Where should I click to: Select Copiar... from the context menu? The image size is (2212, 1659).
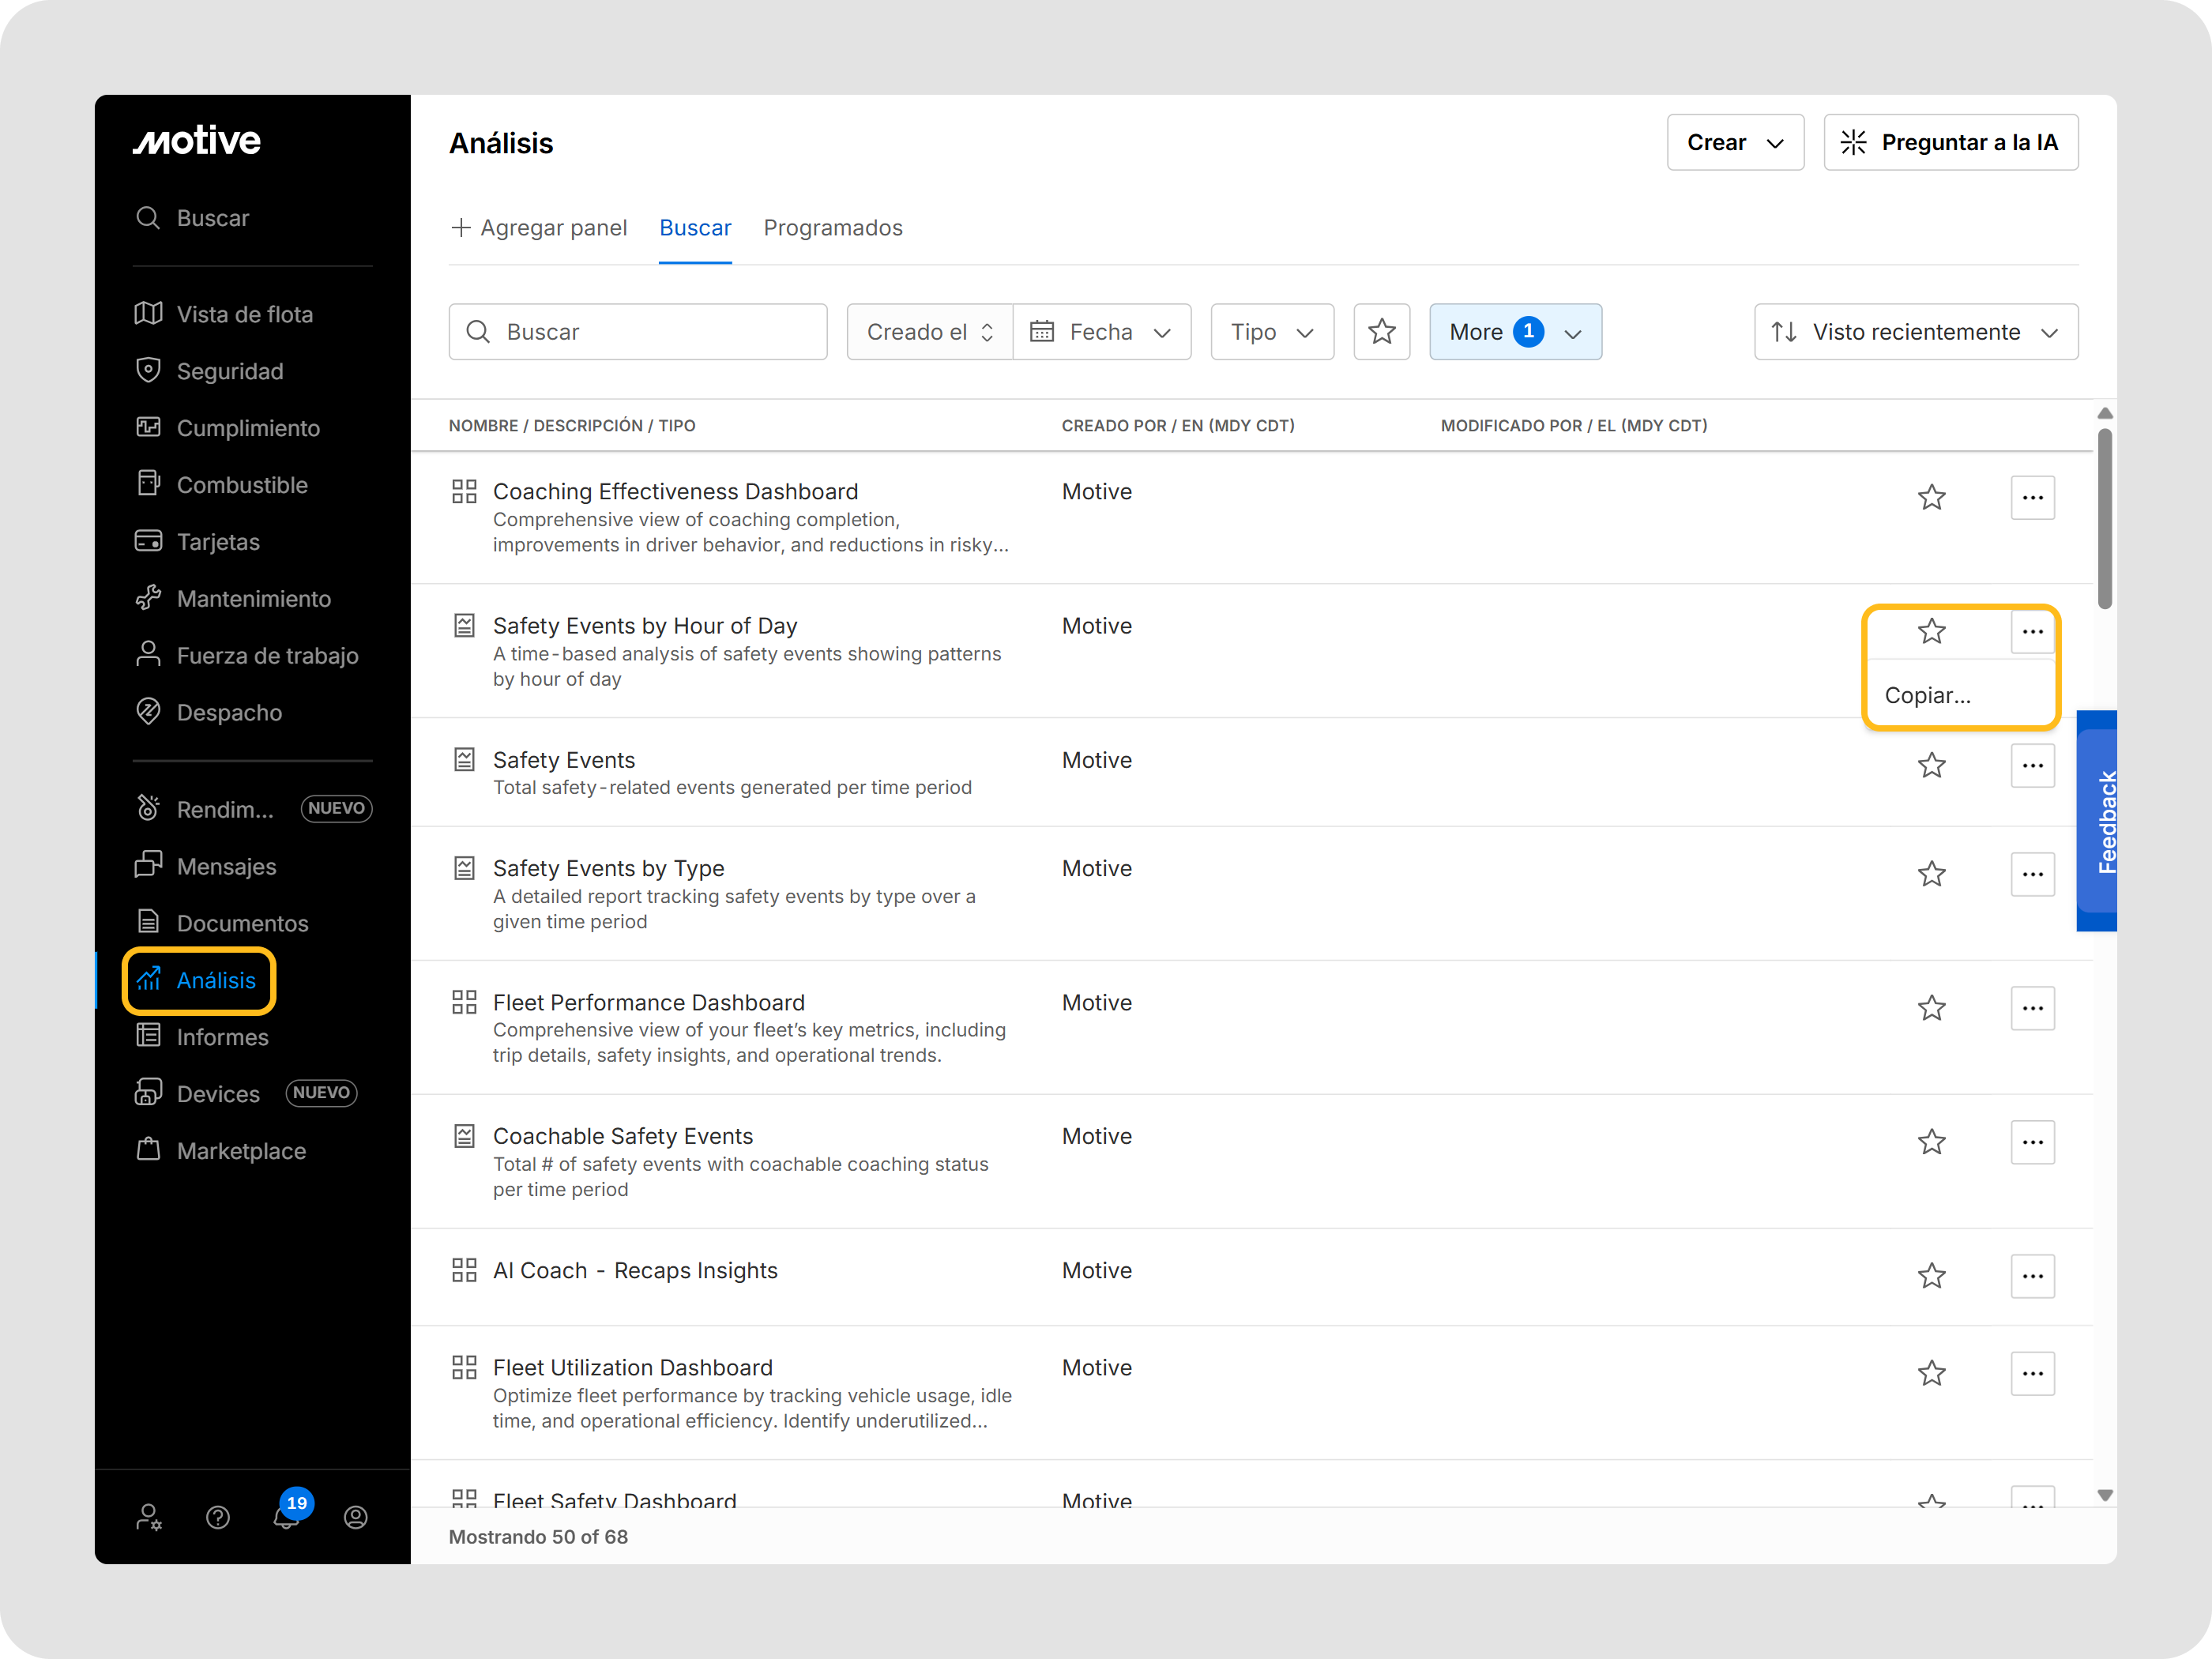[1927, 695]
